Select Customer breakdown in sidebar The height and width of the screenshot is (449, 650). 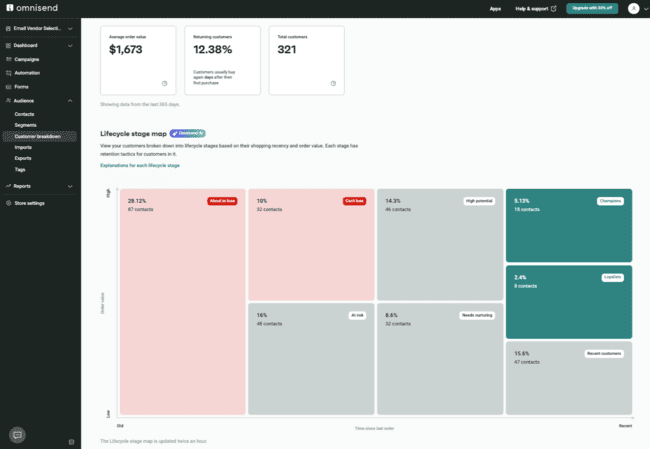[40, 136]
